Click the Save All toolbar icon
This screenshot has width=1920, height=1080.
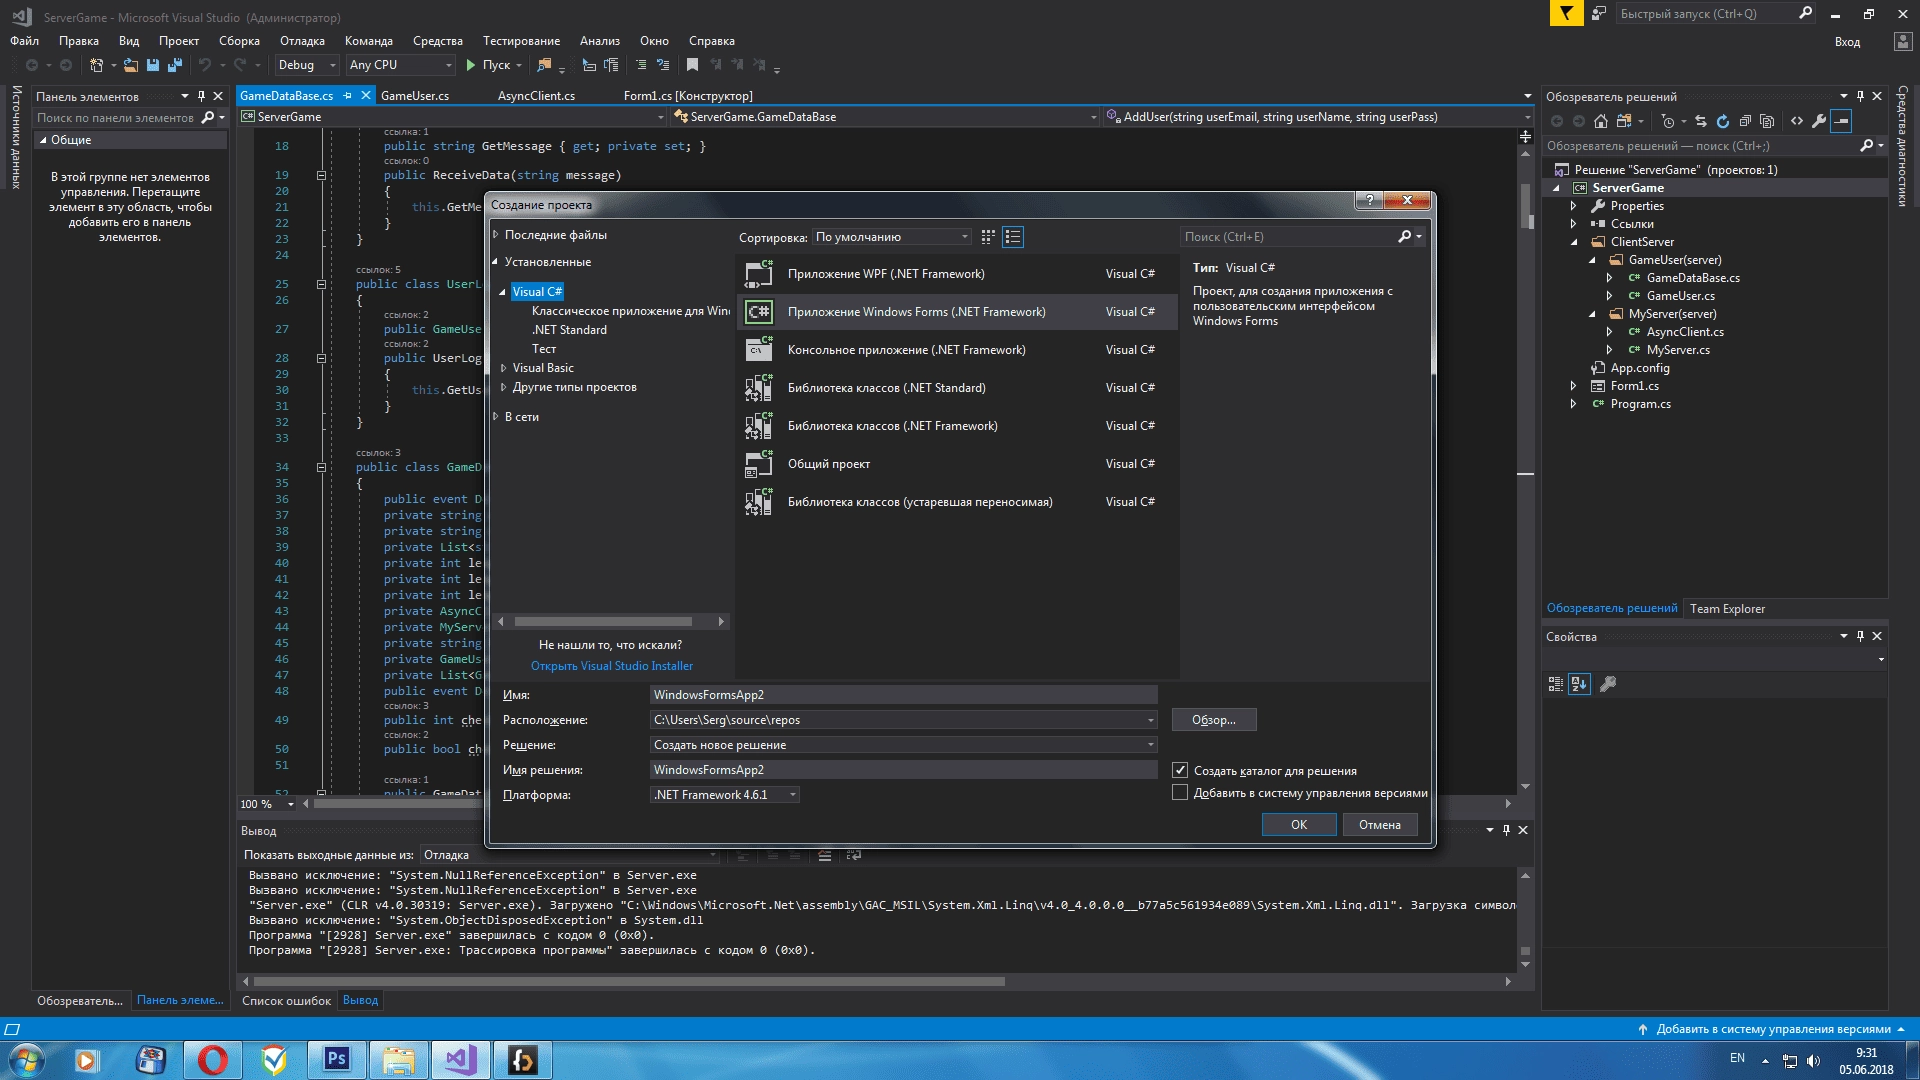pyautogui.click(x=175, y=65)
